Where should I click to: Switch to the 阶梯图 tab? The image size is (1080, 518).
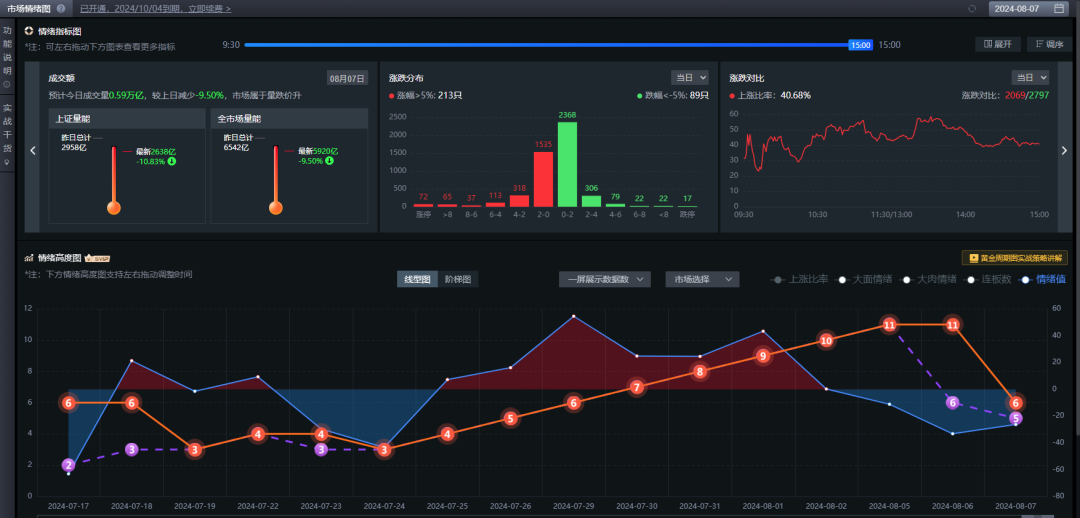tap(458, 279)
